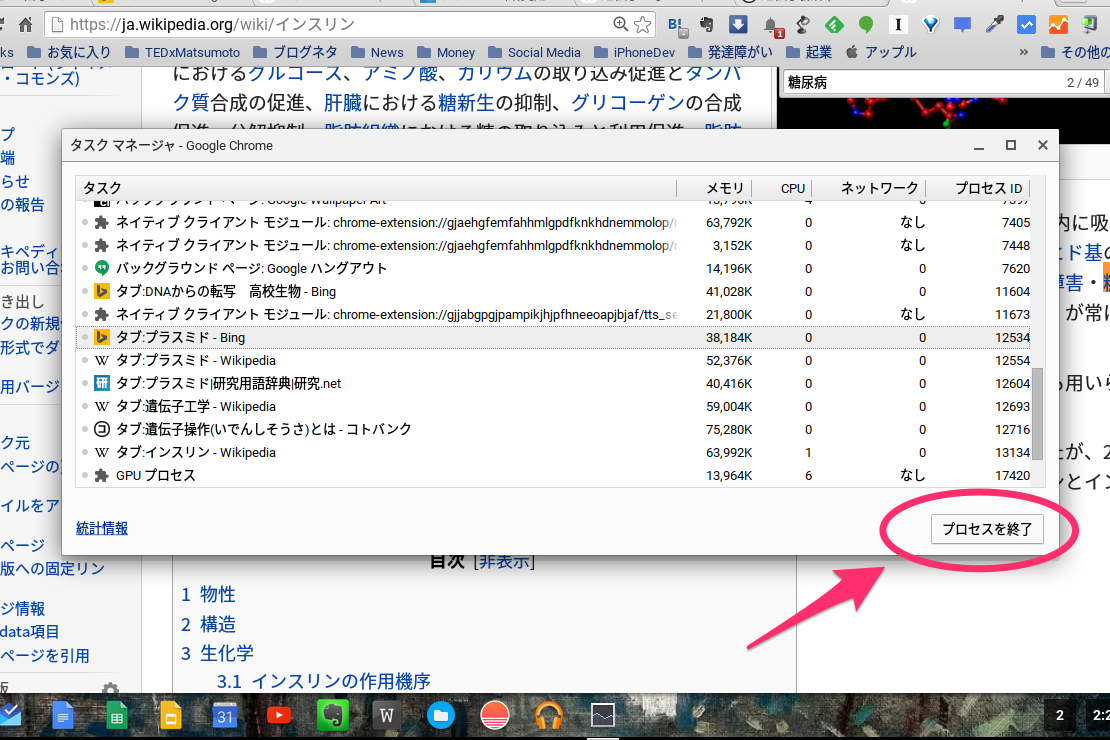This screenshot has height=740, width=1110.
Task: Select the タブ:遺伝子工学 - Wikipedia row
Action: point(553,406)
